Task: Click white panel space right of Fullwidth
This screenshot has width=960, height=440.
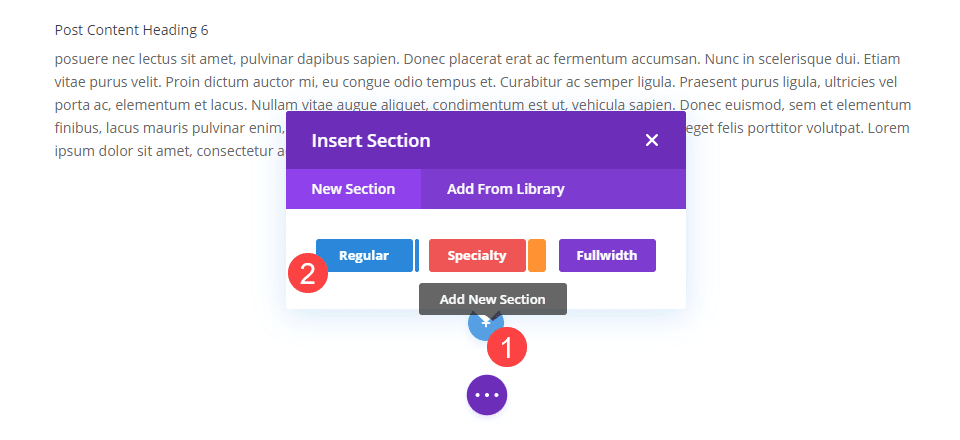Action: click(670, 255)
